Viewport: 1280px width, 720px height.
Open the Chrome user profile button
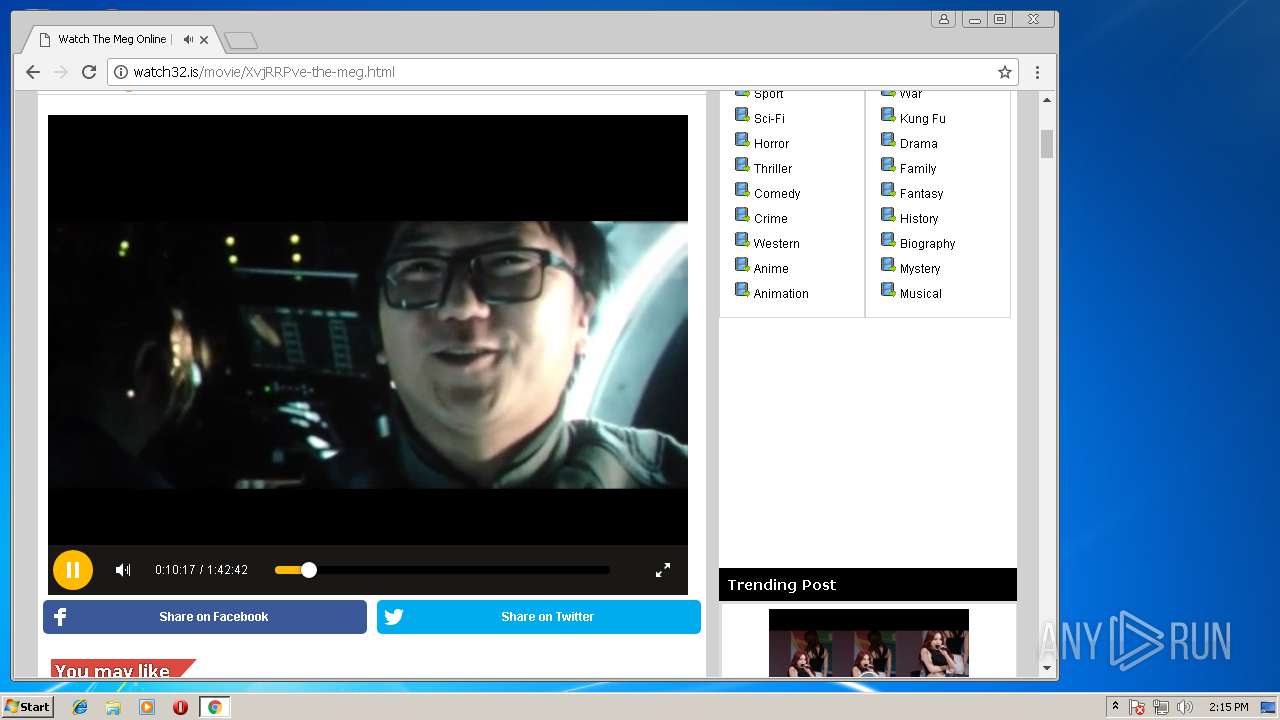tap(943, 19)
